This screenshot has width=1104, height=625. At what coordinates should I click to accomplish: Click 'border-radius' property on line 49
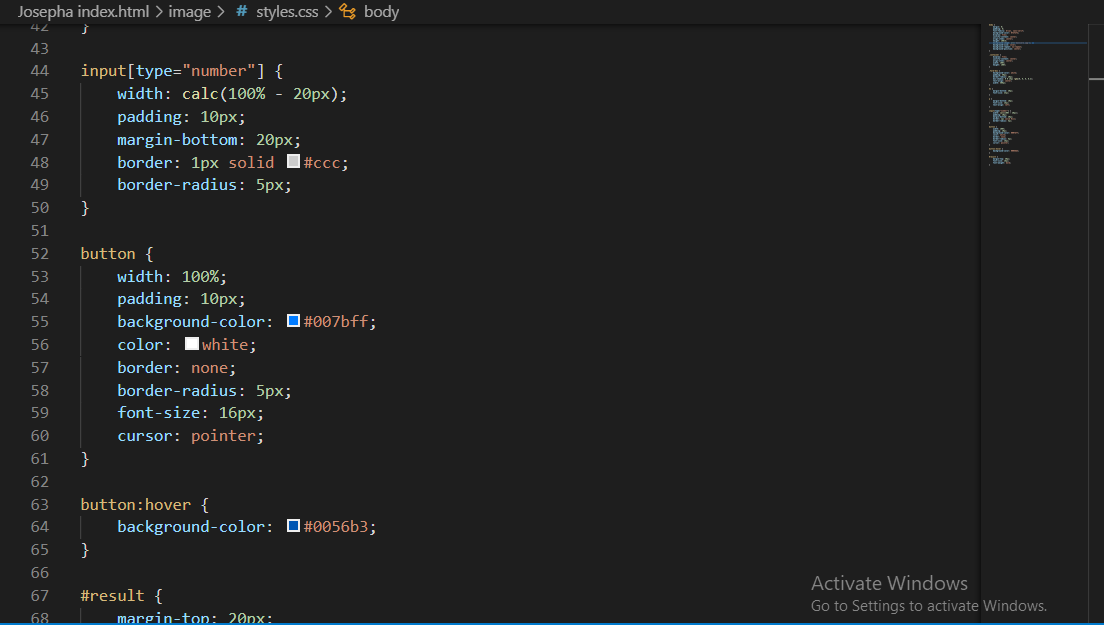(x=177, y=184)
